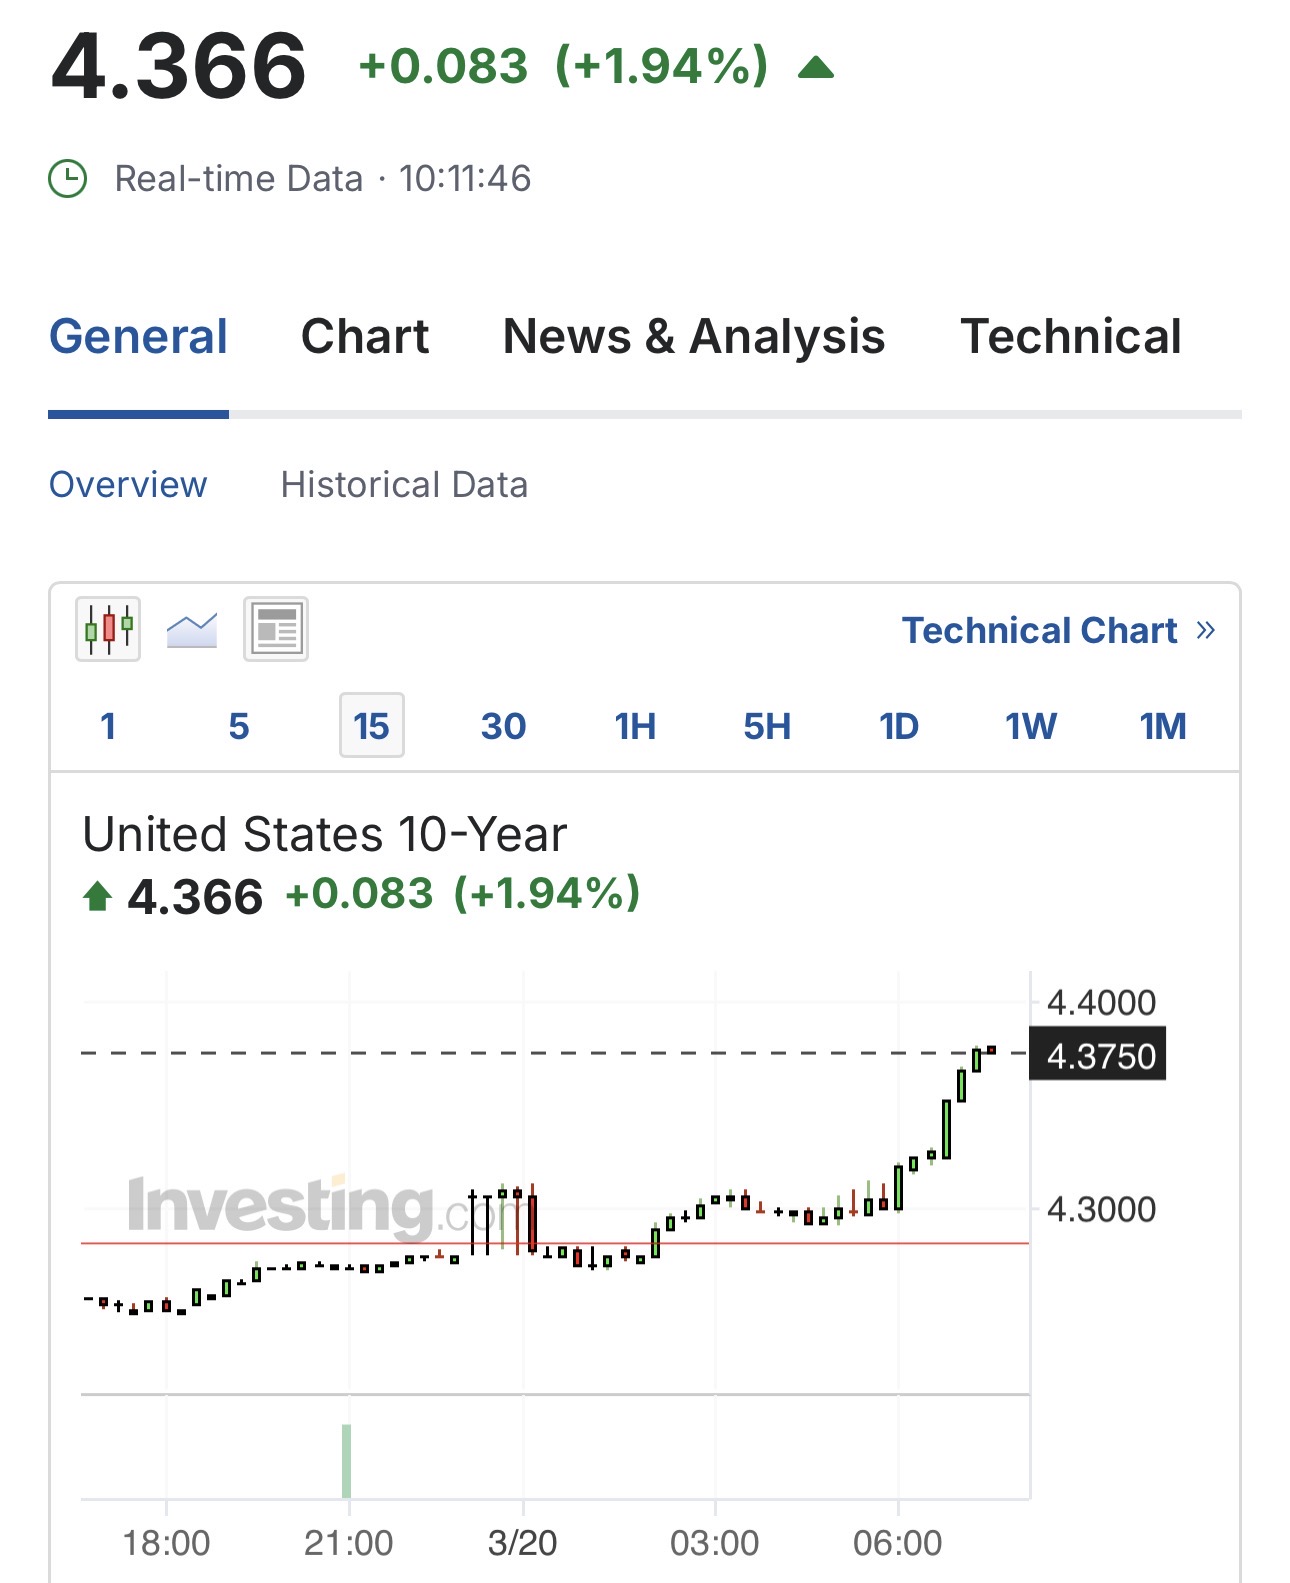Set the chart interval to 5 minutes
Image resolution: width=1290 pixels, height=1583 pixels.
tap(239, 726)
